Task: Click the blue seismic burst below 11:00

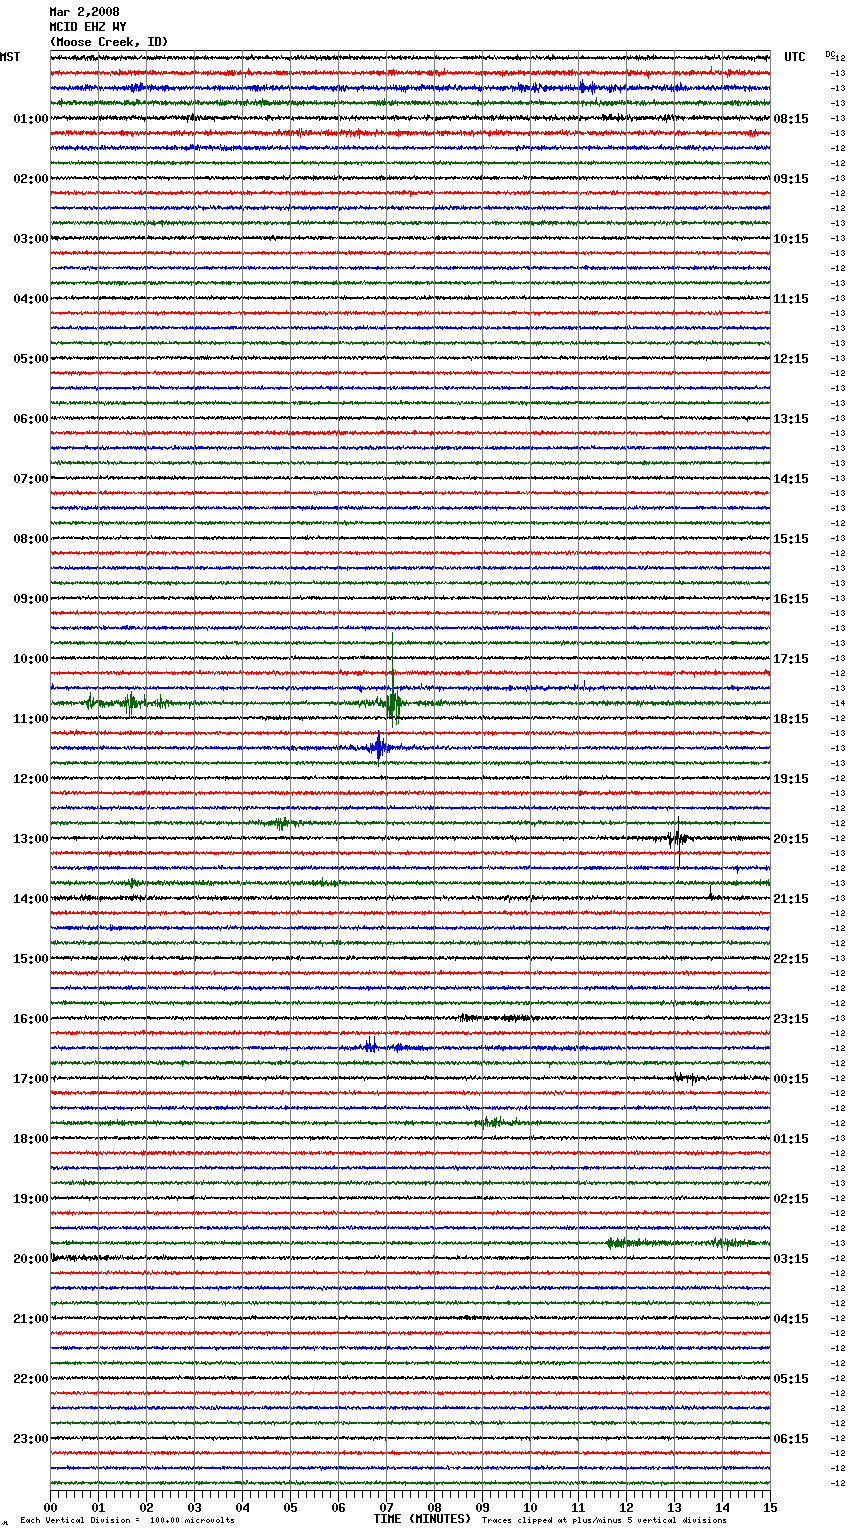Action: pos(378,747)
